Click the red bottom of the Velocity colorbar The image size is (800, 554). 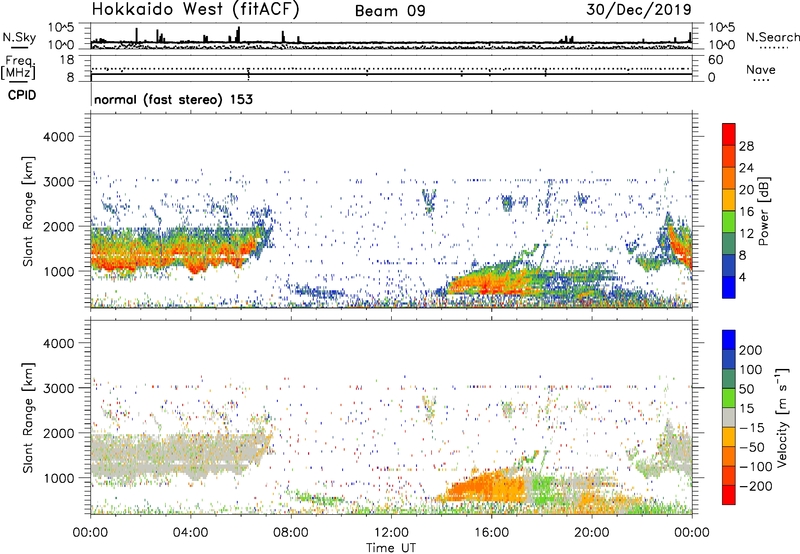point(729,495)
